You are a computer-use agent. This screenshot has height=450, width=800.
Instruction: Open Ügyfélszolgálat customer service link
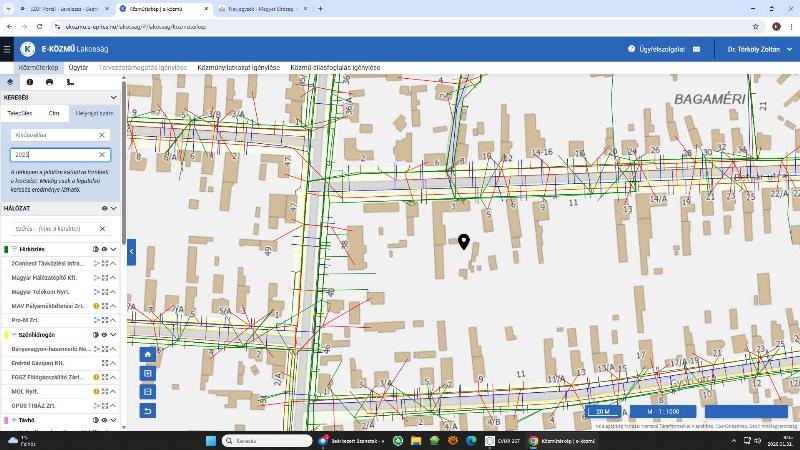[658, 49]
